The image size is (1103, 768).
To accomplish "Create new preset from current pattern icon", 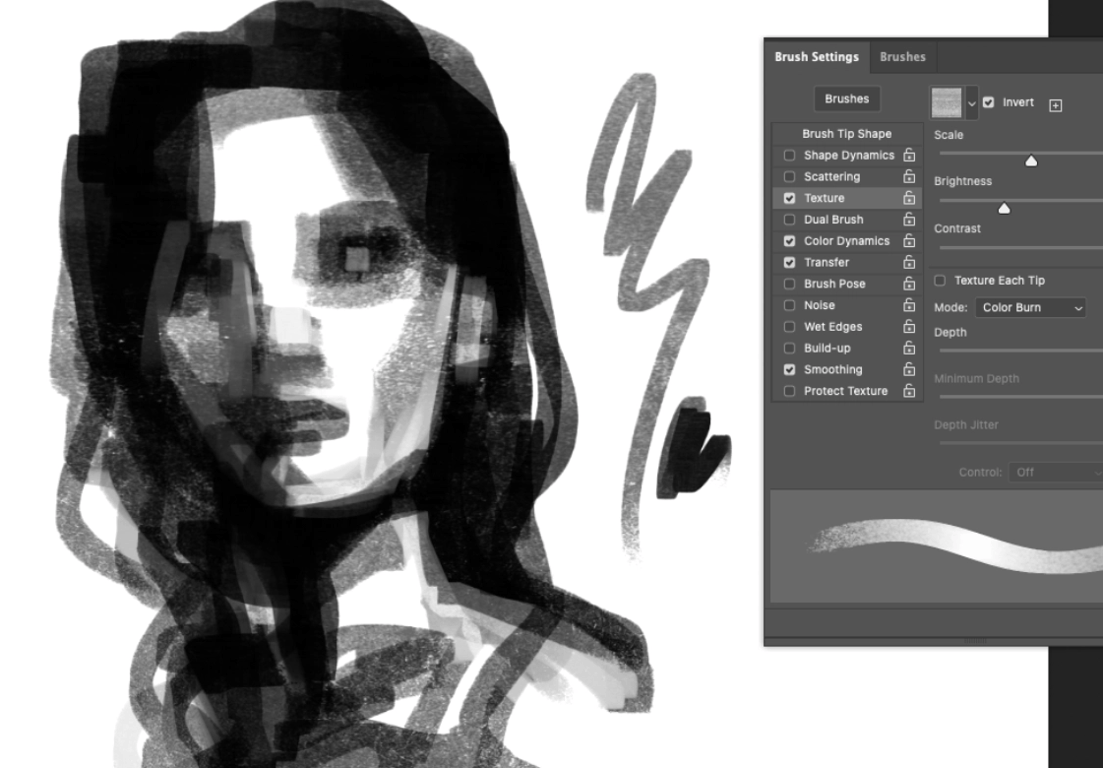I will (x=1055, y=105).
